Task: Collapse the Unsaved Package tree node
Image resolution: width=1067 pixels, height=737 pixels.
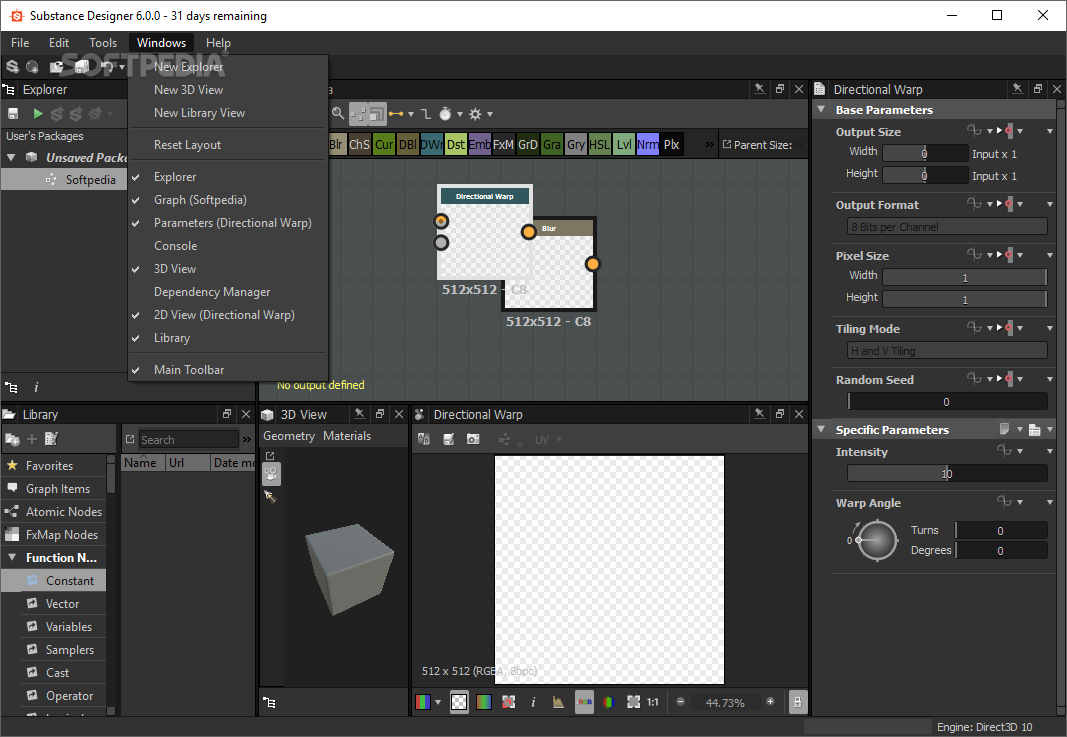Action: pos(11,158)
